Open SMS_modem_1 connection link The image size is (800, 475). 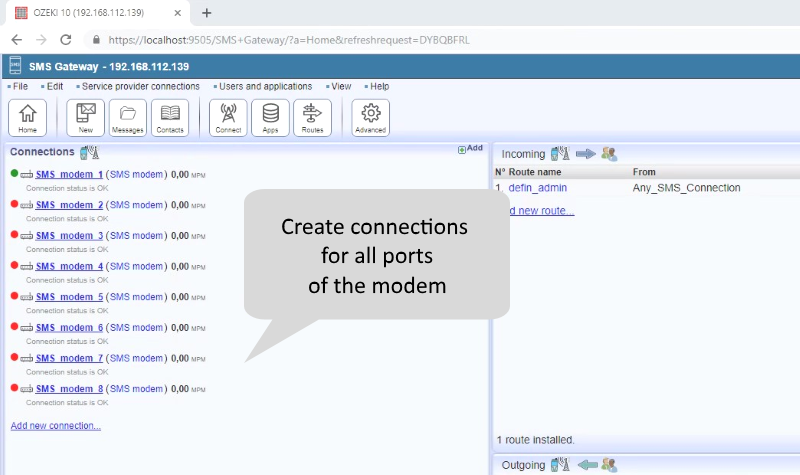tap(69, 174)
